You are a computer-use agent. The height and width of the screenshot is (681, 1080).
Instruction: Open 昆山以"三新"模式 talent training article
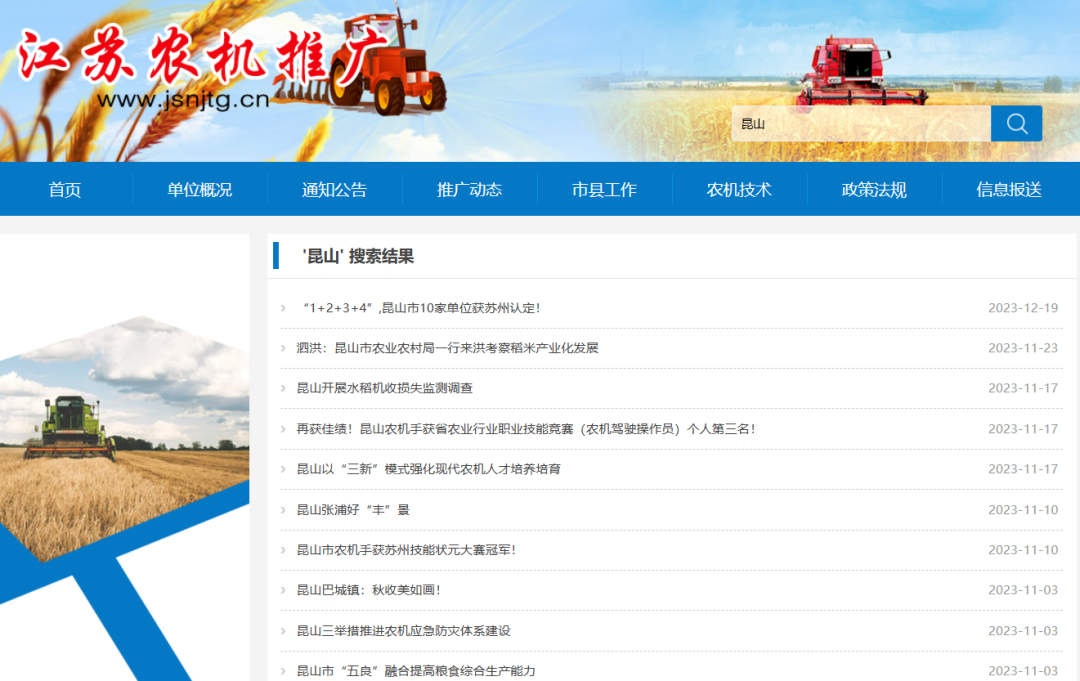click(428, 469)
